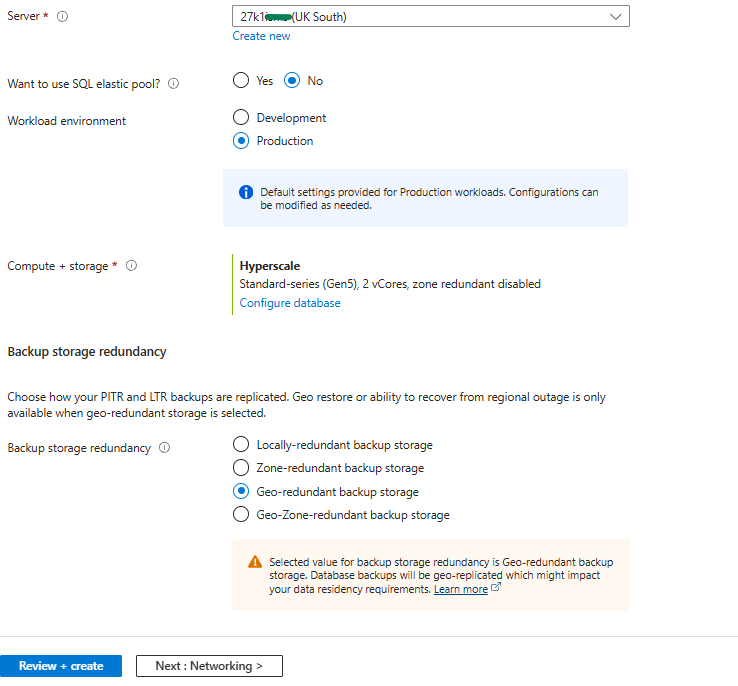Select Geo-Zone-redundant backup storage
Viewport: 738px width, 686px height.
241,515
